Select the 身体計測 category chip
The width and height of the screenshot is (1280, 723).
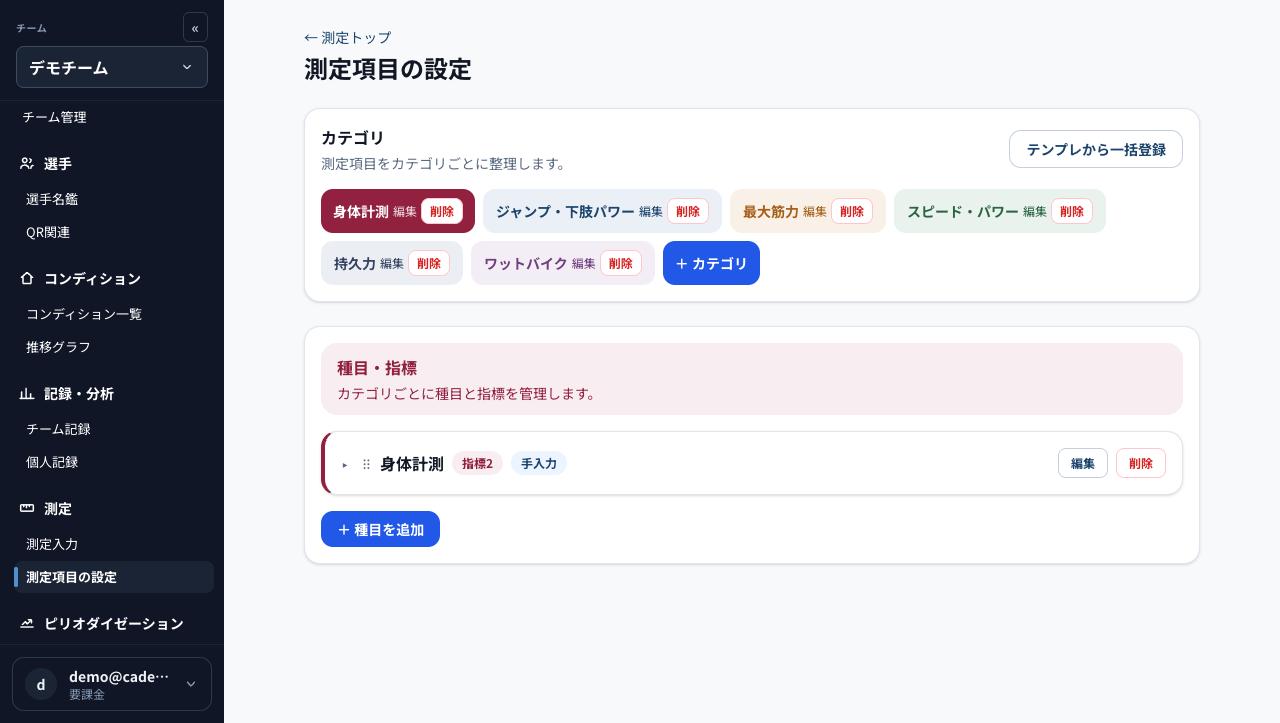click(x=361, y=211)
